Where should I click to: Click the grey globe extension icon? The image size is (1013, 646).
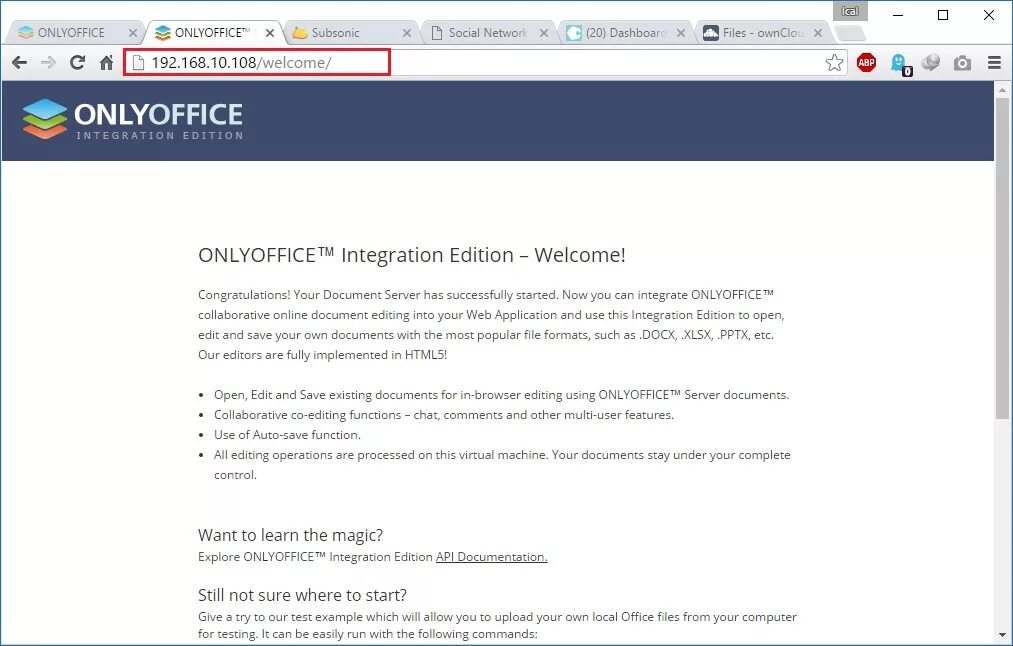(x=931, y=63)
